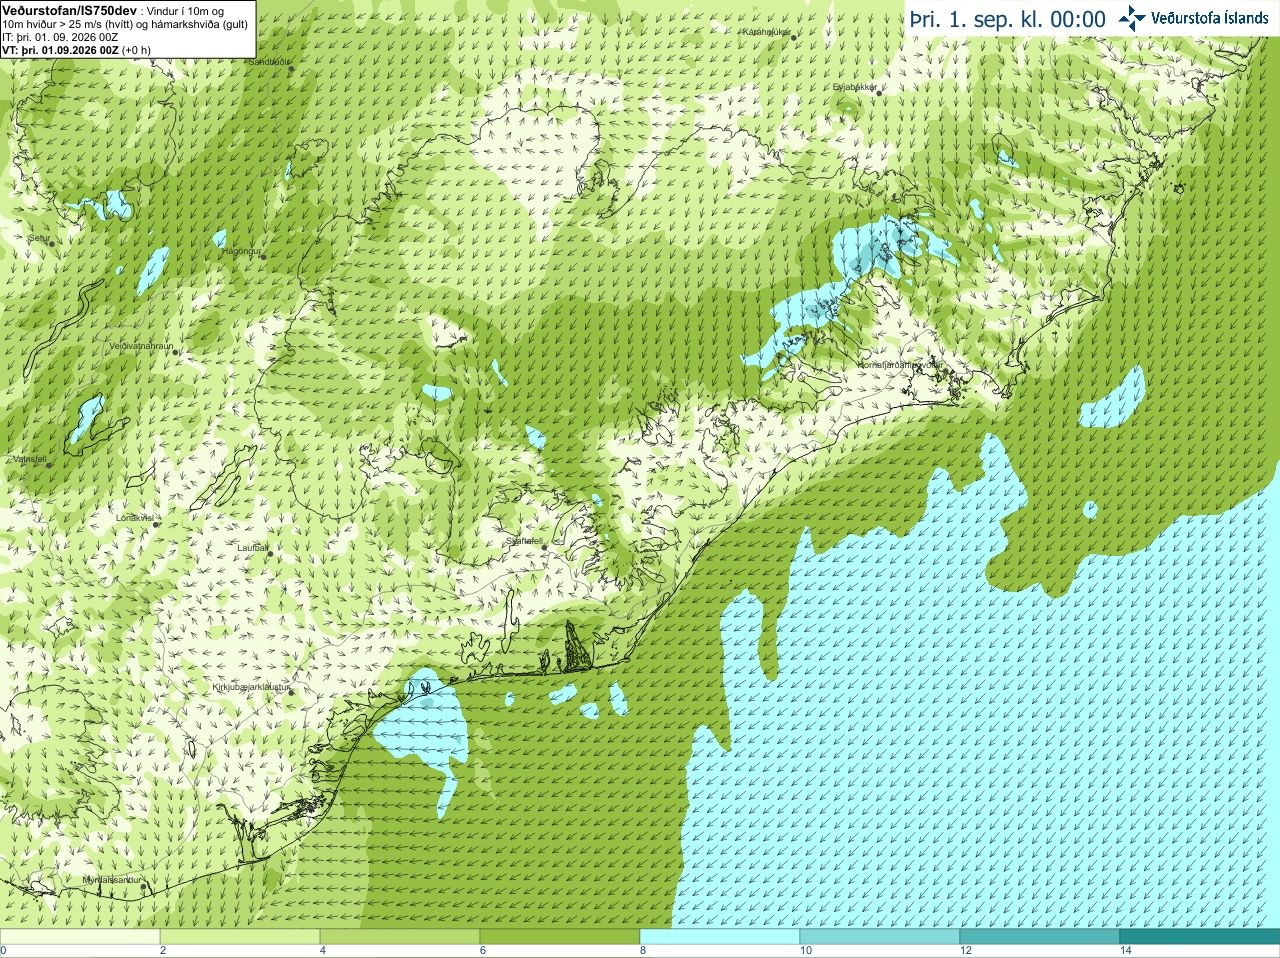Click the Þri. 1. sep. kl. 00:00 timestamp
Image resolution: width=1280 pixels, height=958 pixels.
[x=1008, y=19]
